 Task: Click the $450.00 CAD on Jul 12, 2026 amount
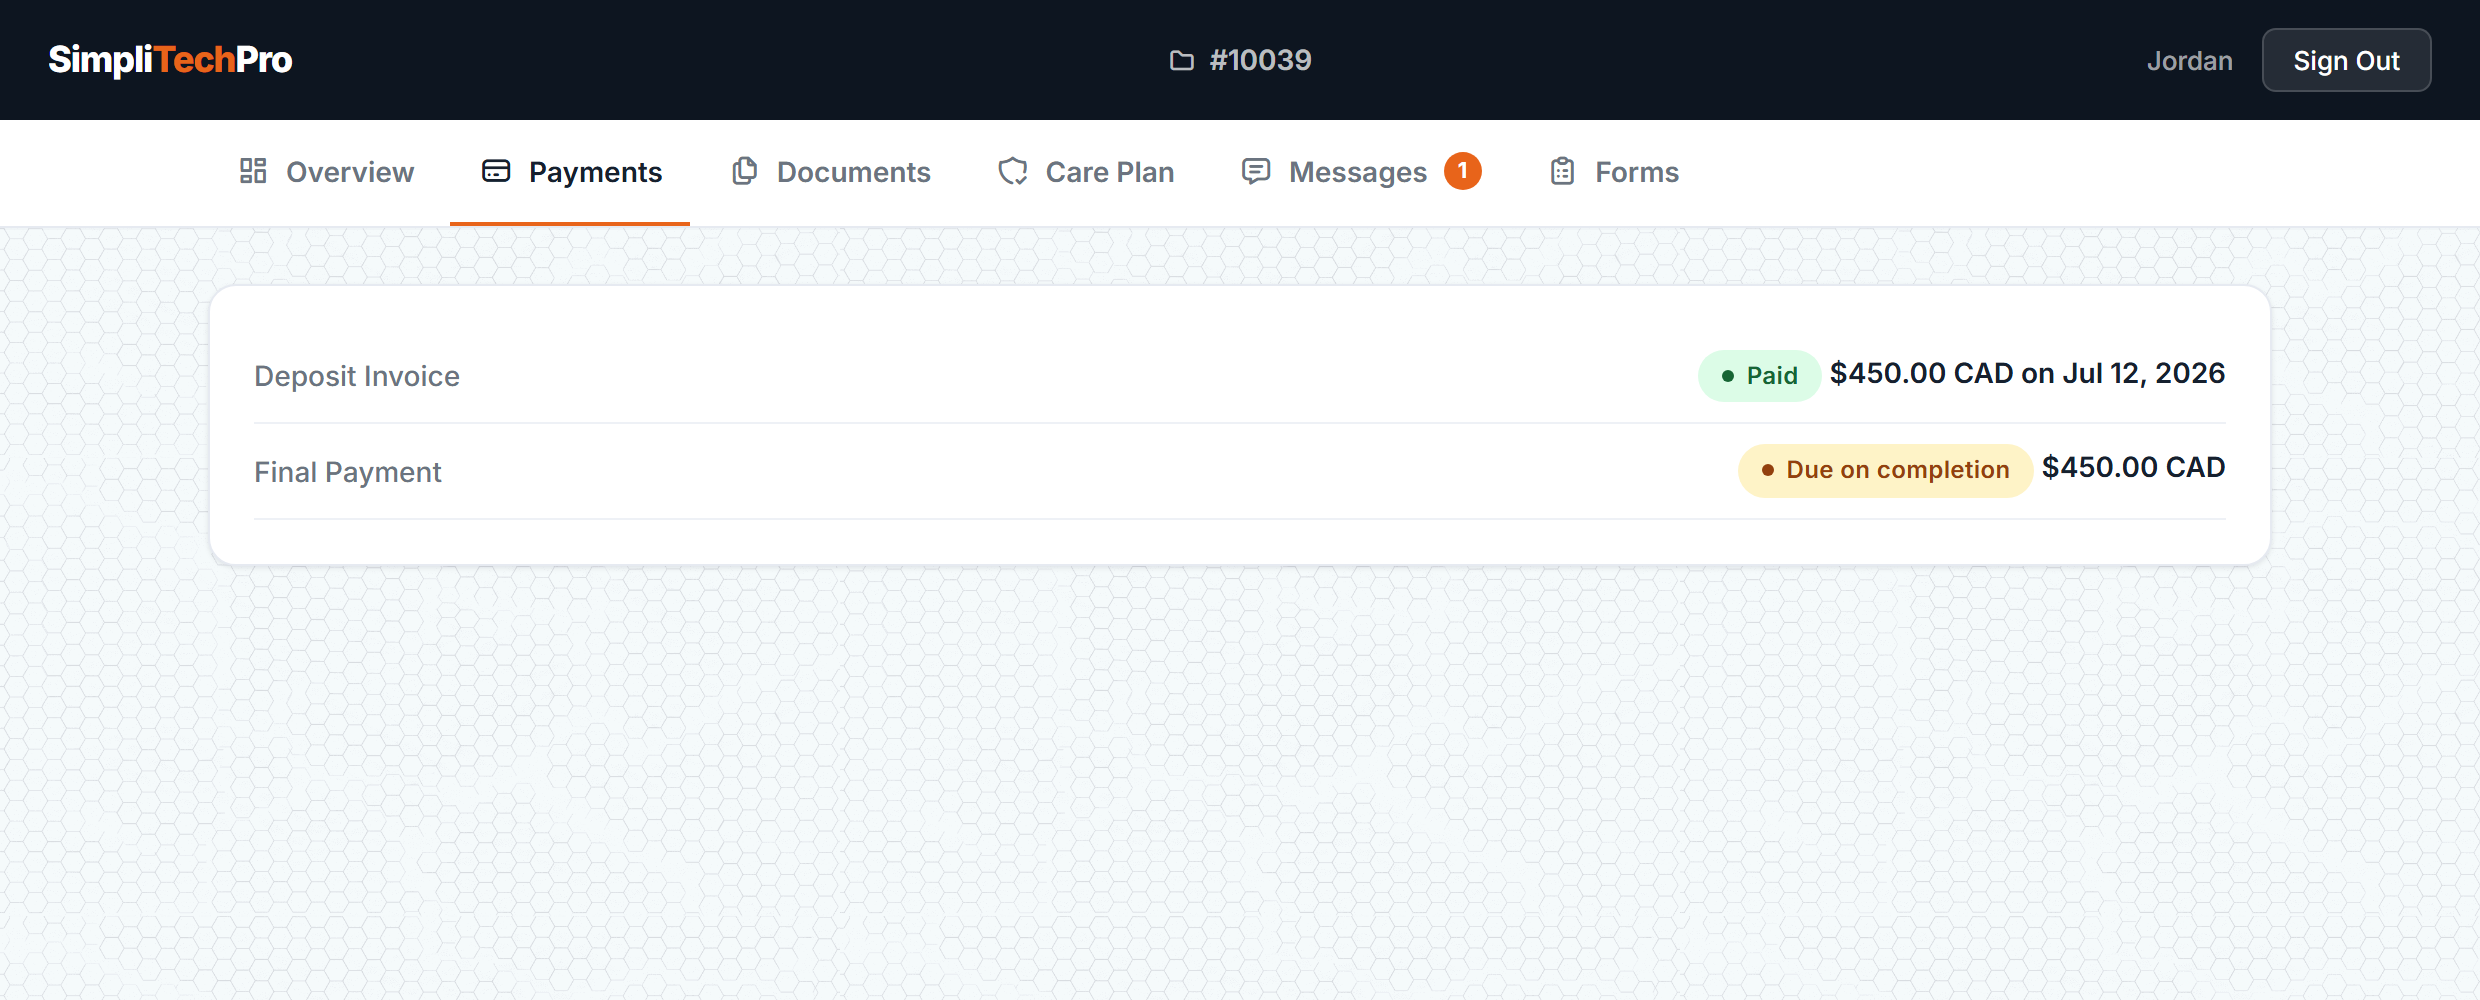click(x=2027, y=374)
